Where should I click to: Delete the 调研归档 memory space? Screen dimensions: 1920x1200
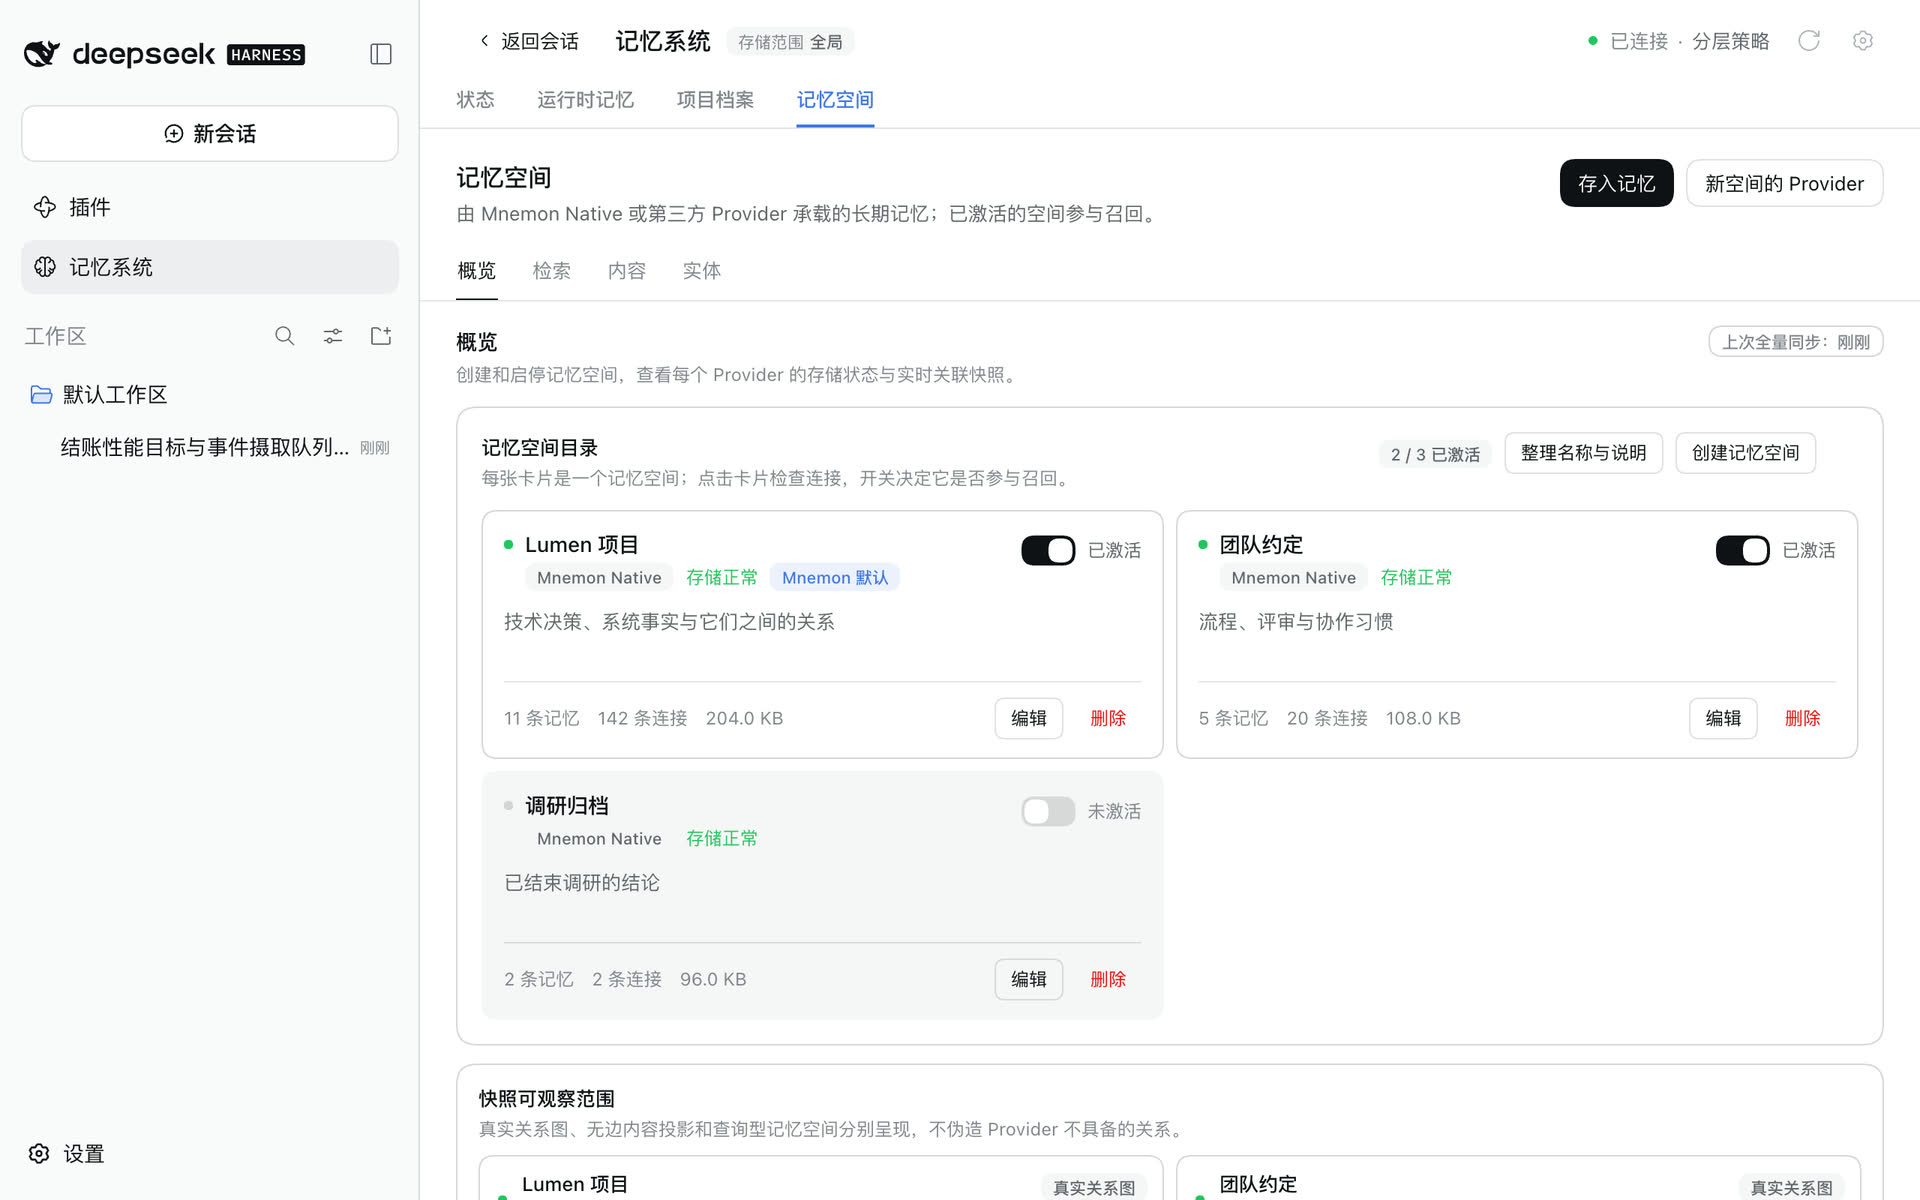coord(1108,979)
